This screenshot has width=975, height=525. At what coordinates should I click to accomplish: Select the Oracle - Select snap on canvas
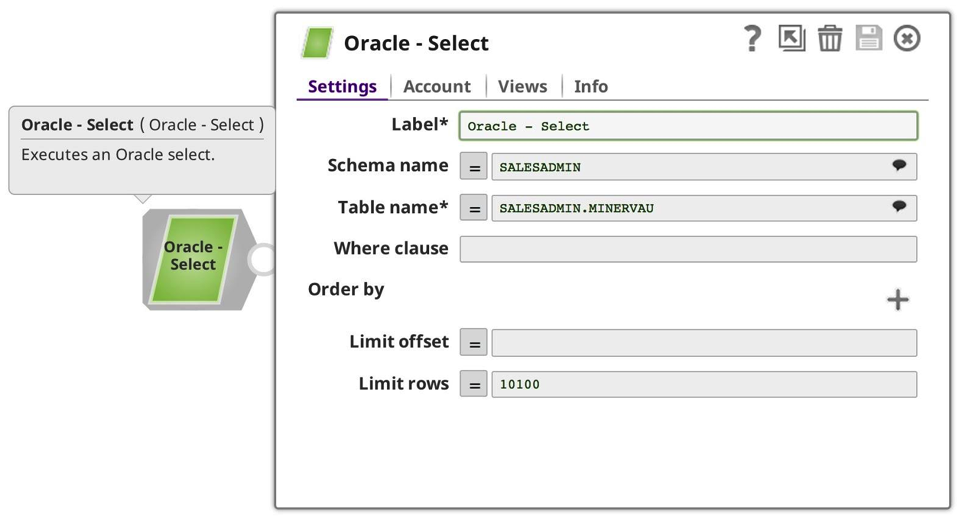[x=193, y=259]
